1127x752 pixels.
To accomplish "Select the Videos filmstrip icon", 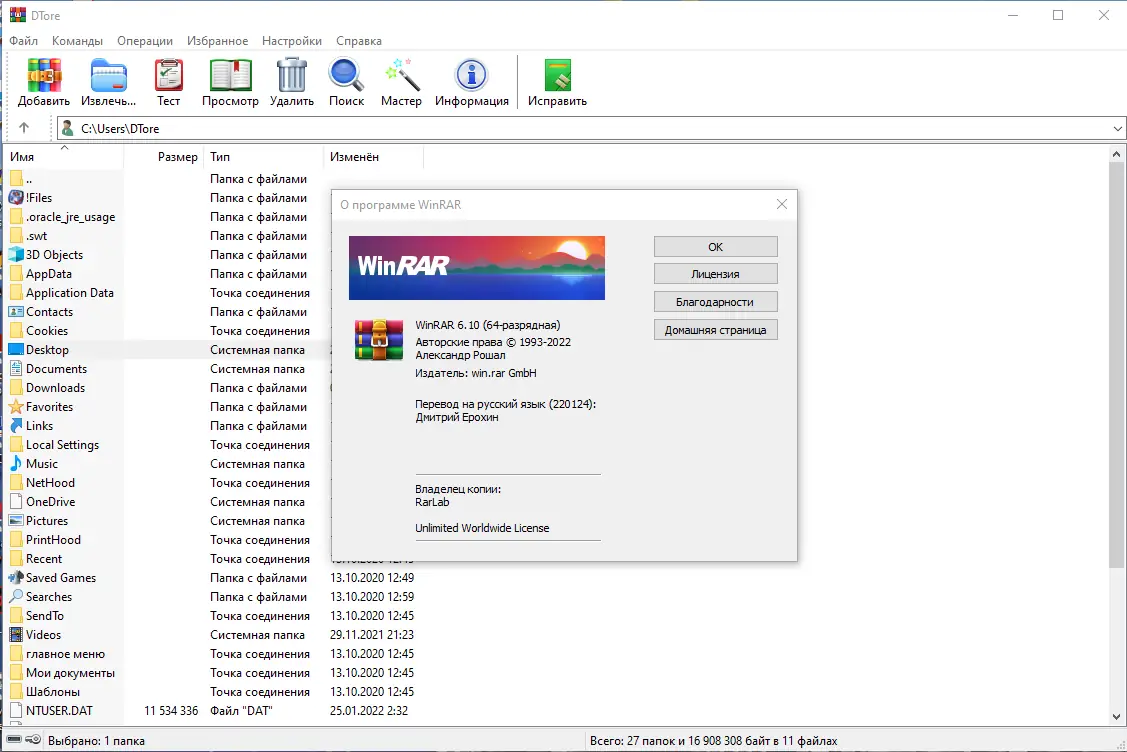I will [x=16, y=634].
